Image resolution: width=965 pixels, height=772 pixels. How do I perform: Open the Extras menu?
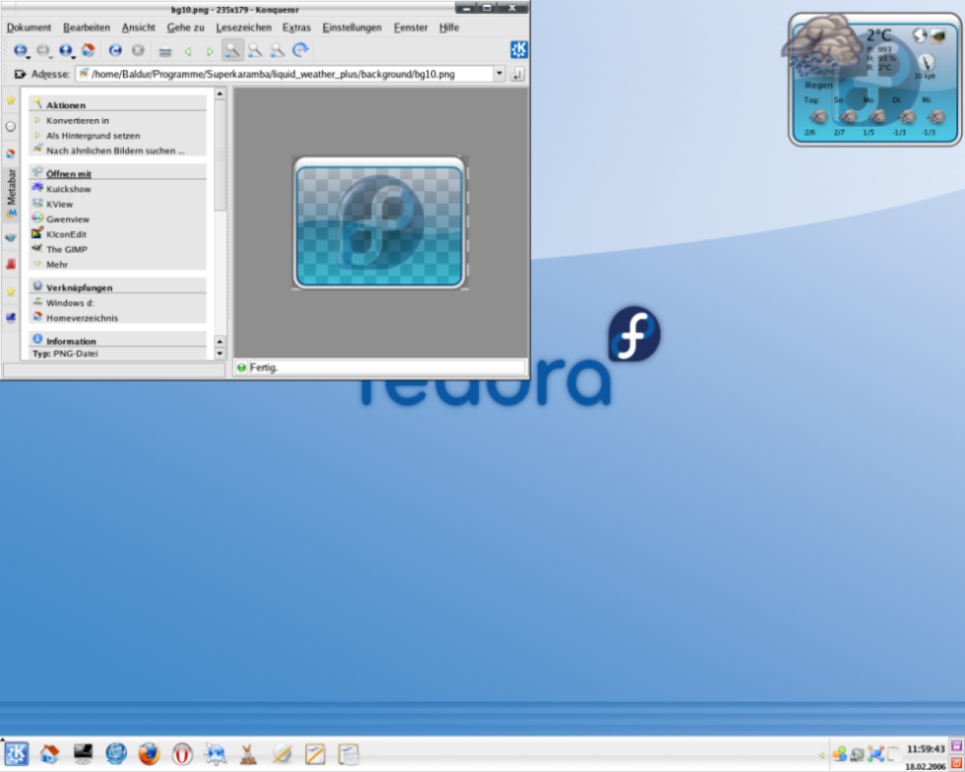pyautogui.click(x=297, y=28)
